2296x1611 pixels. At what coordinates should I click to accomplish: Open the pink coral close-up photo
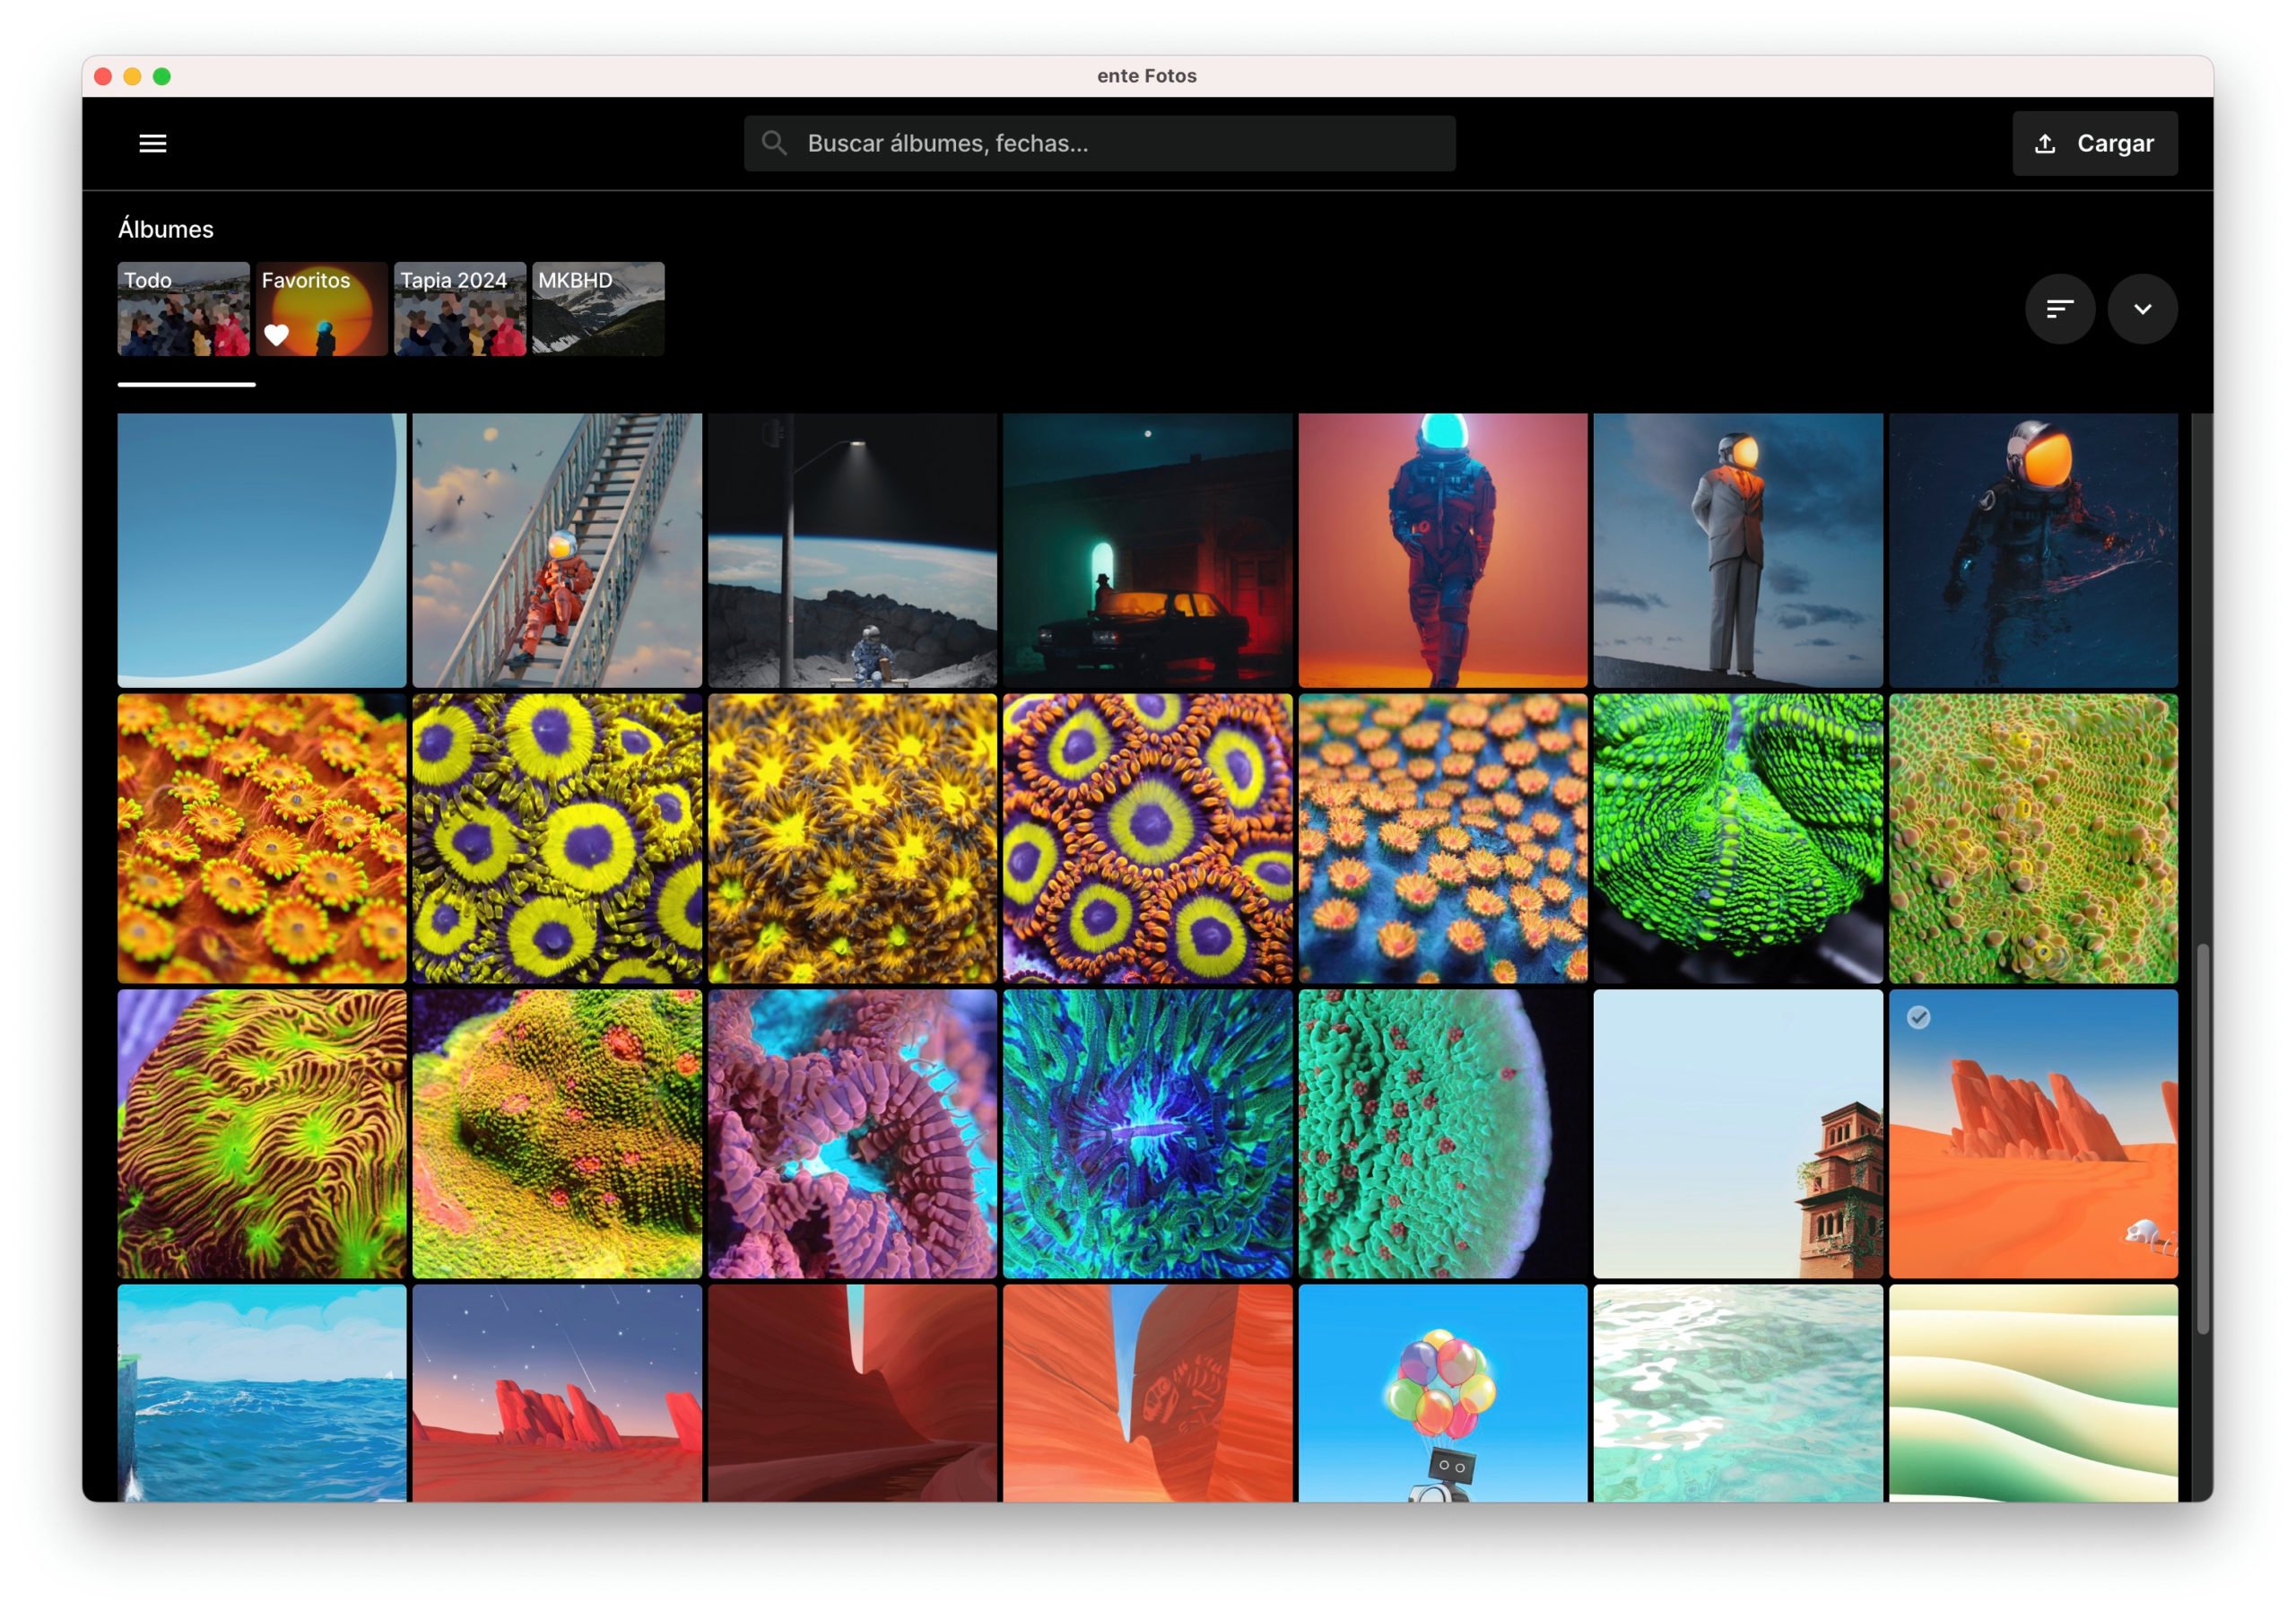tap(851, 1133)
